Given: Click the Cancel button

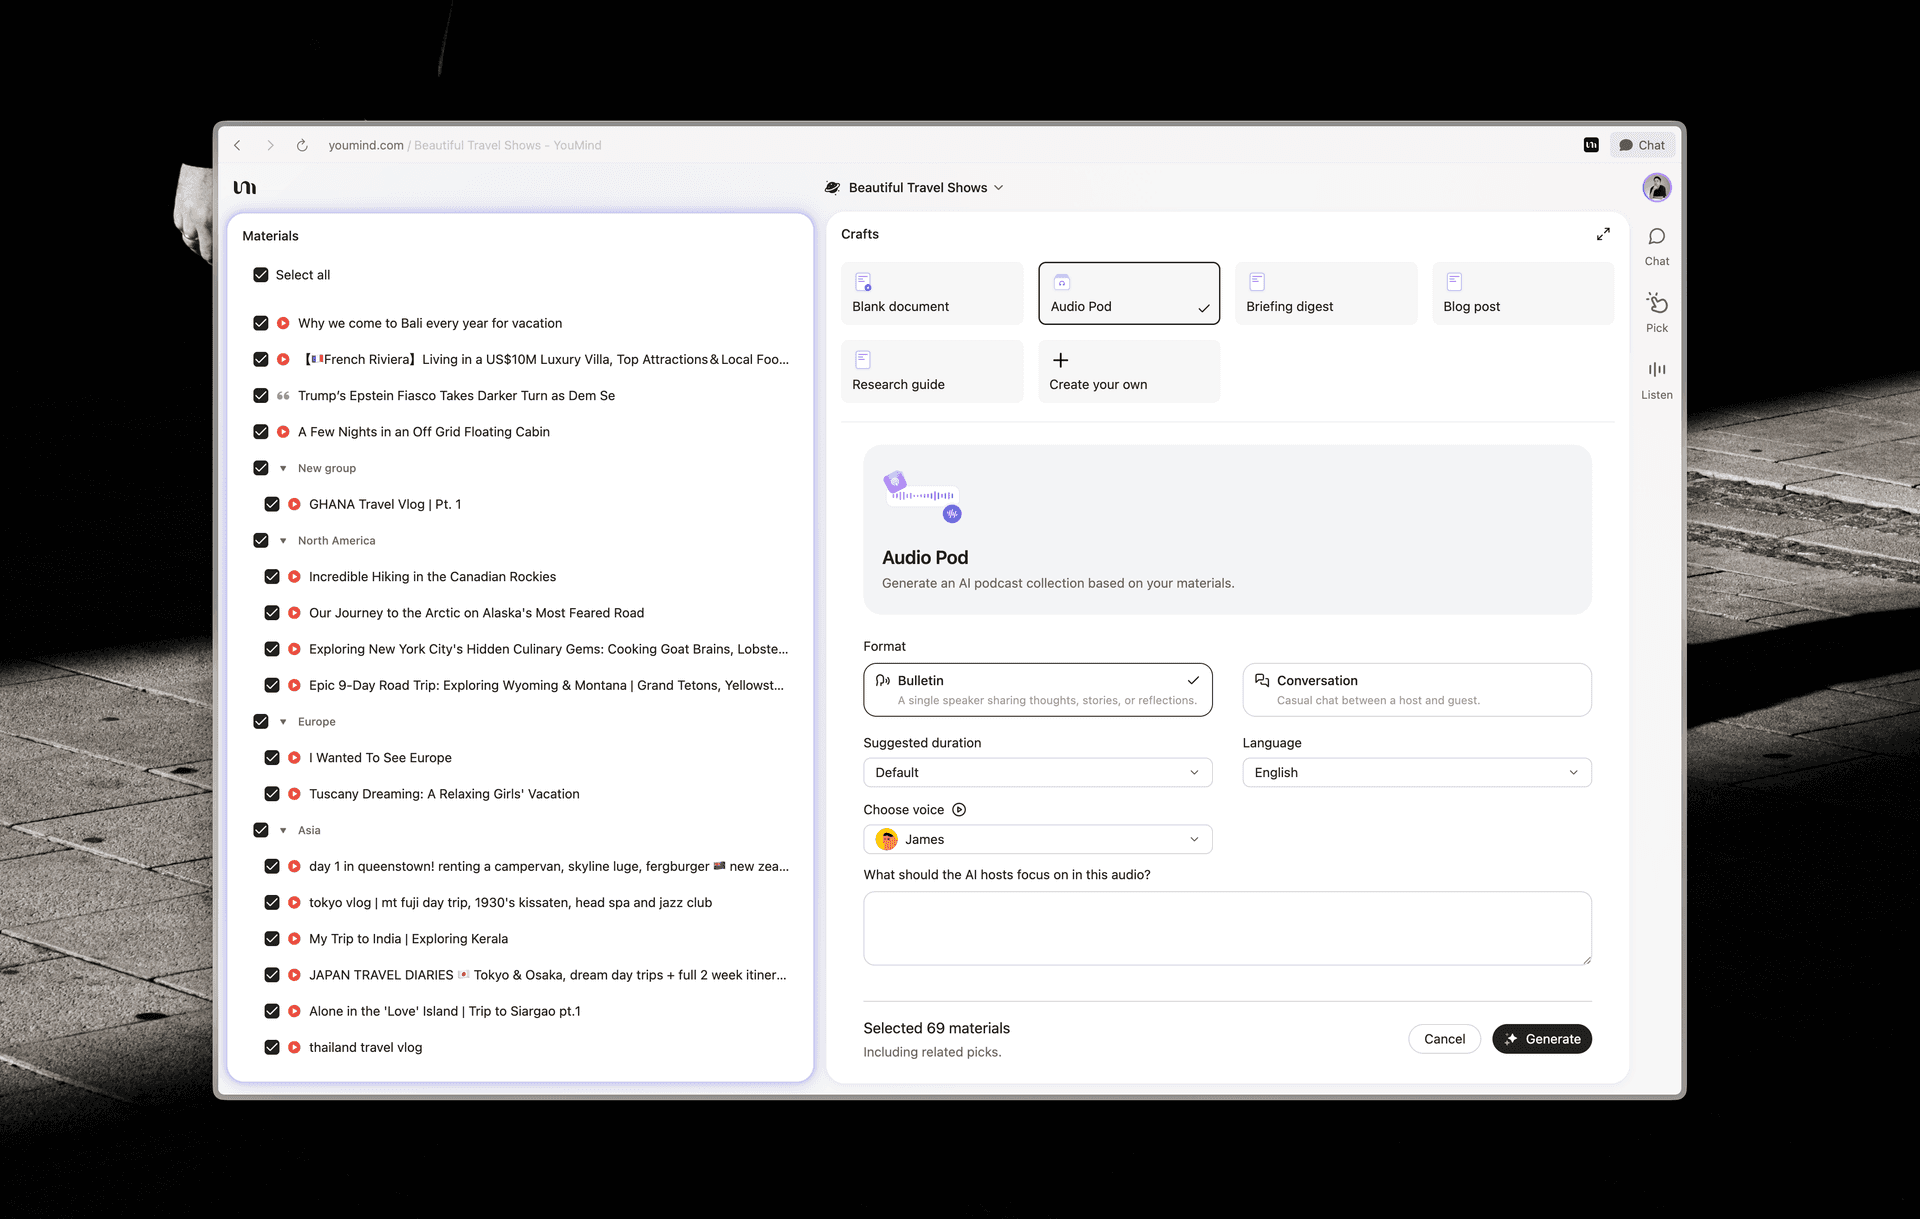Looking at the screenshot, I should [1444, 1040].
